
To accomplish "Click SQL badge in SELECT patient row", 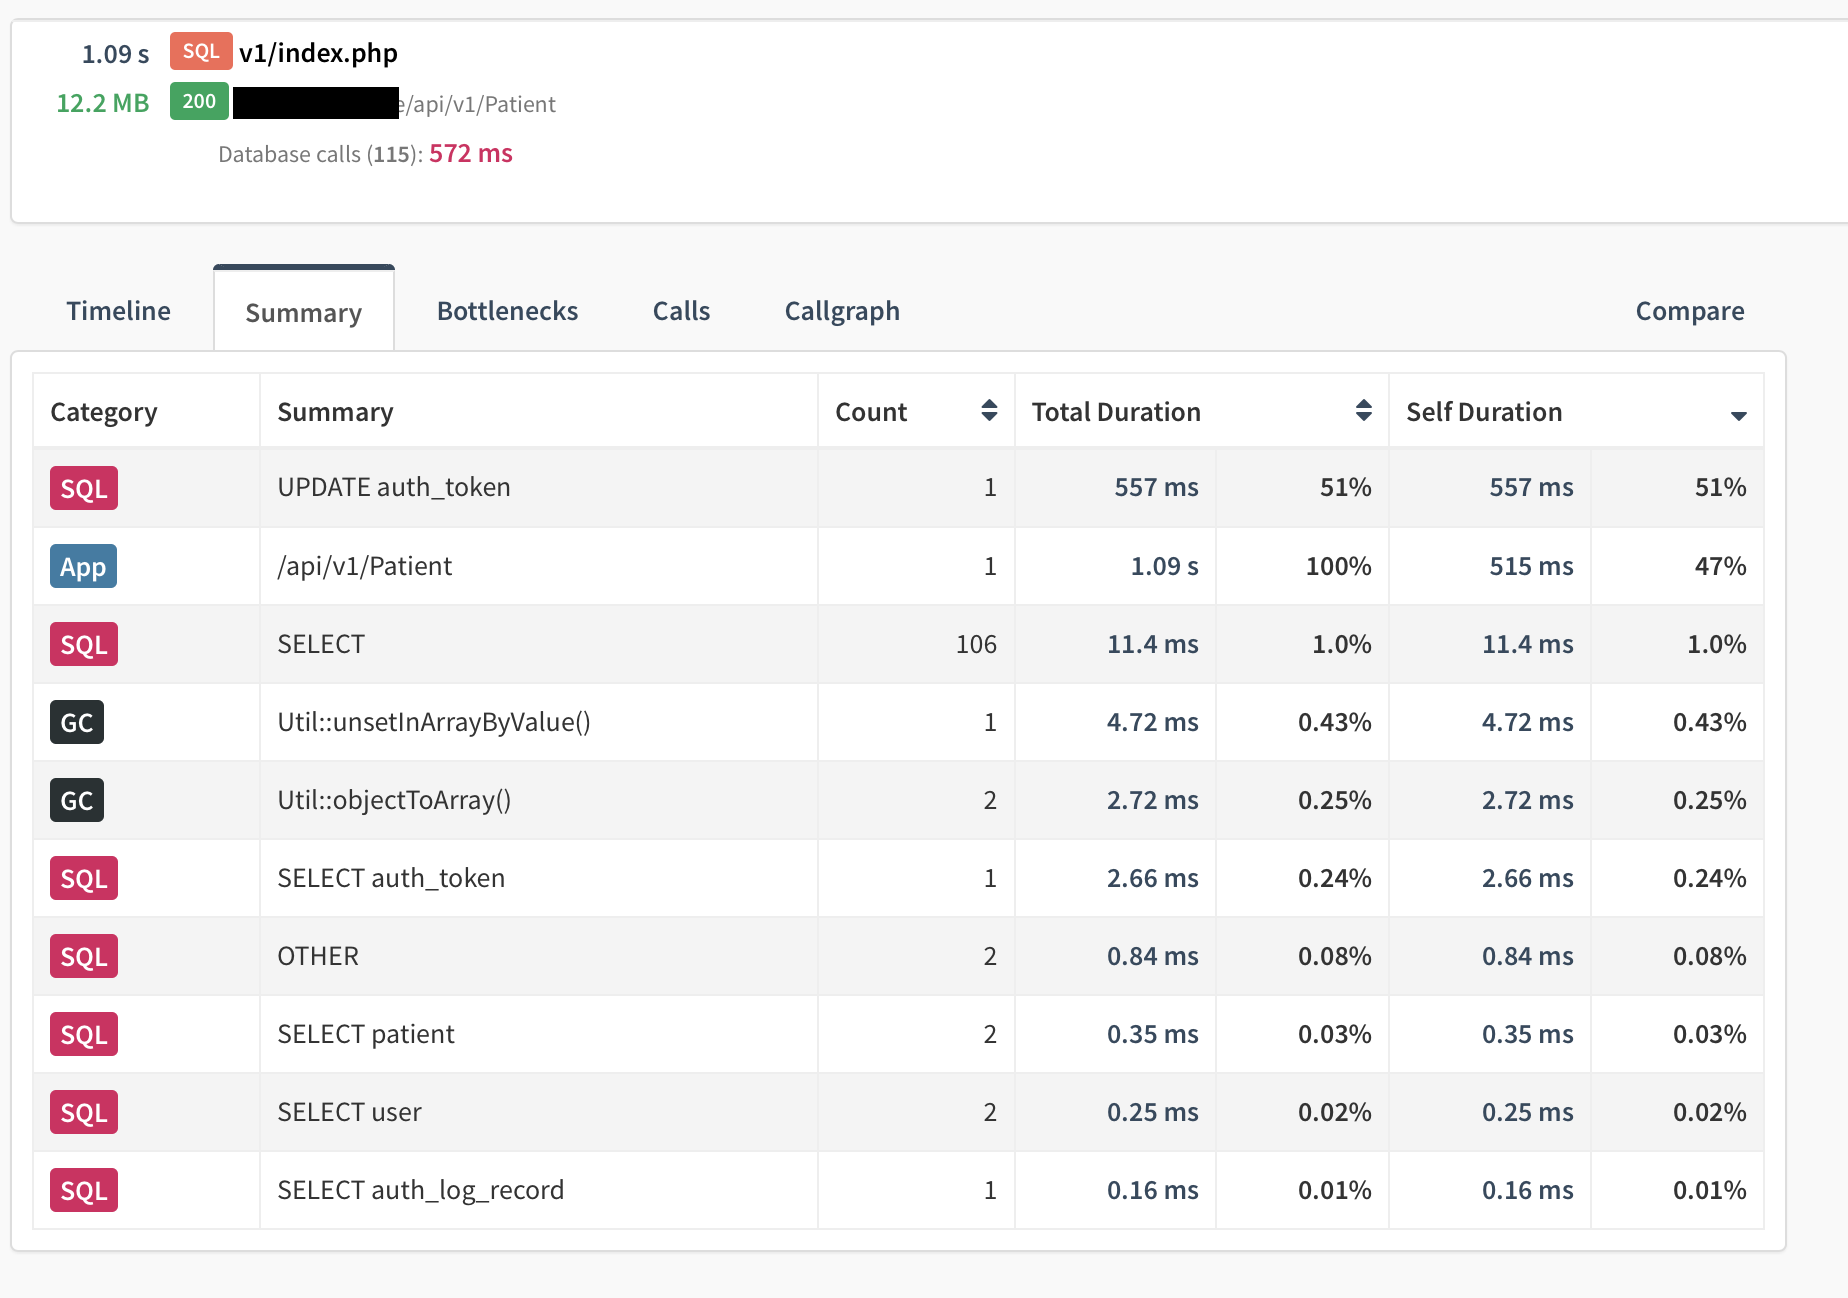I will point(84,1034).
